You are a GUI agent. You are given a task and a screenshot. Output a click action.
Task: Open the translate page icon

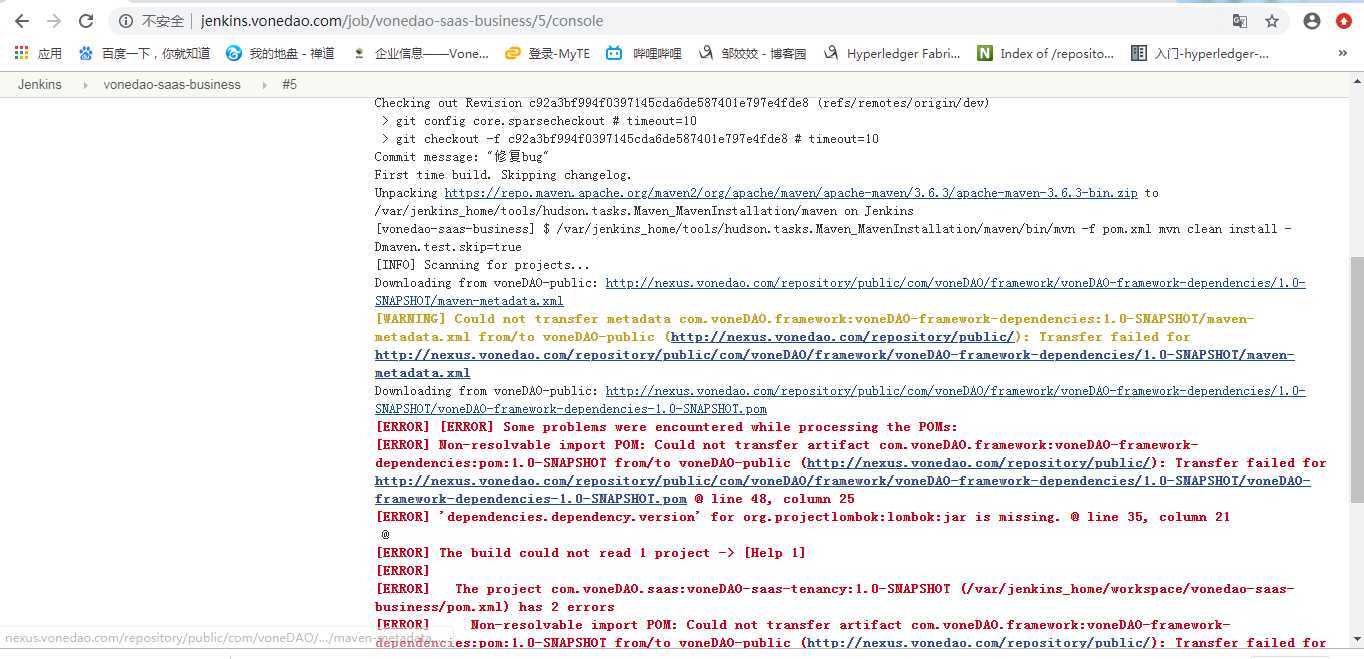[1240, 21]
